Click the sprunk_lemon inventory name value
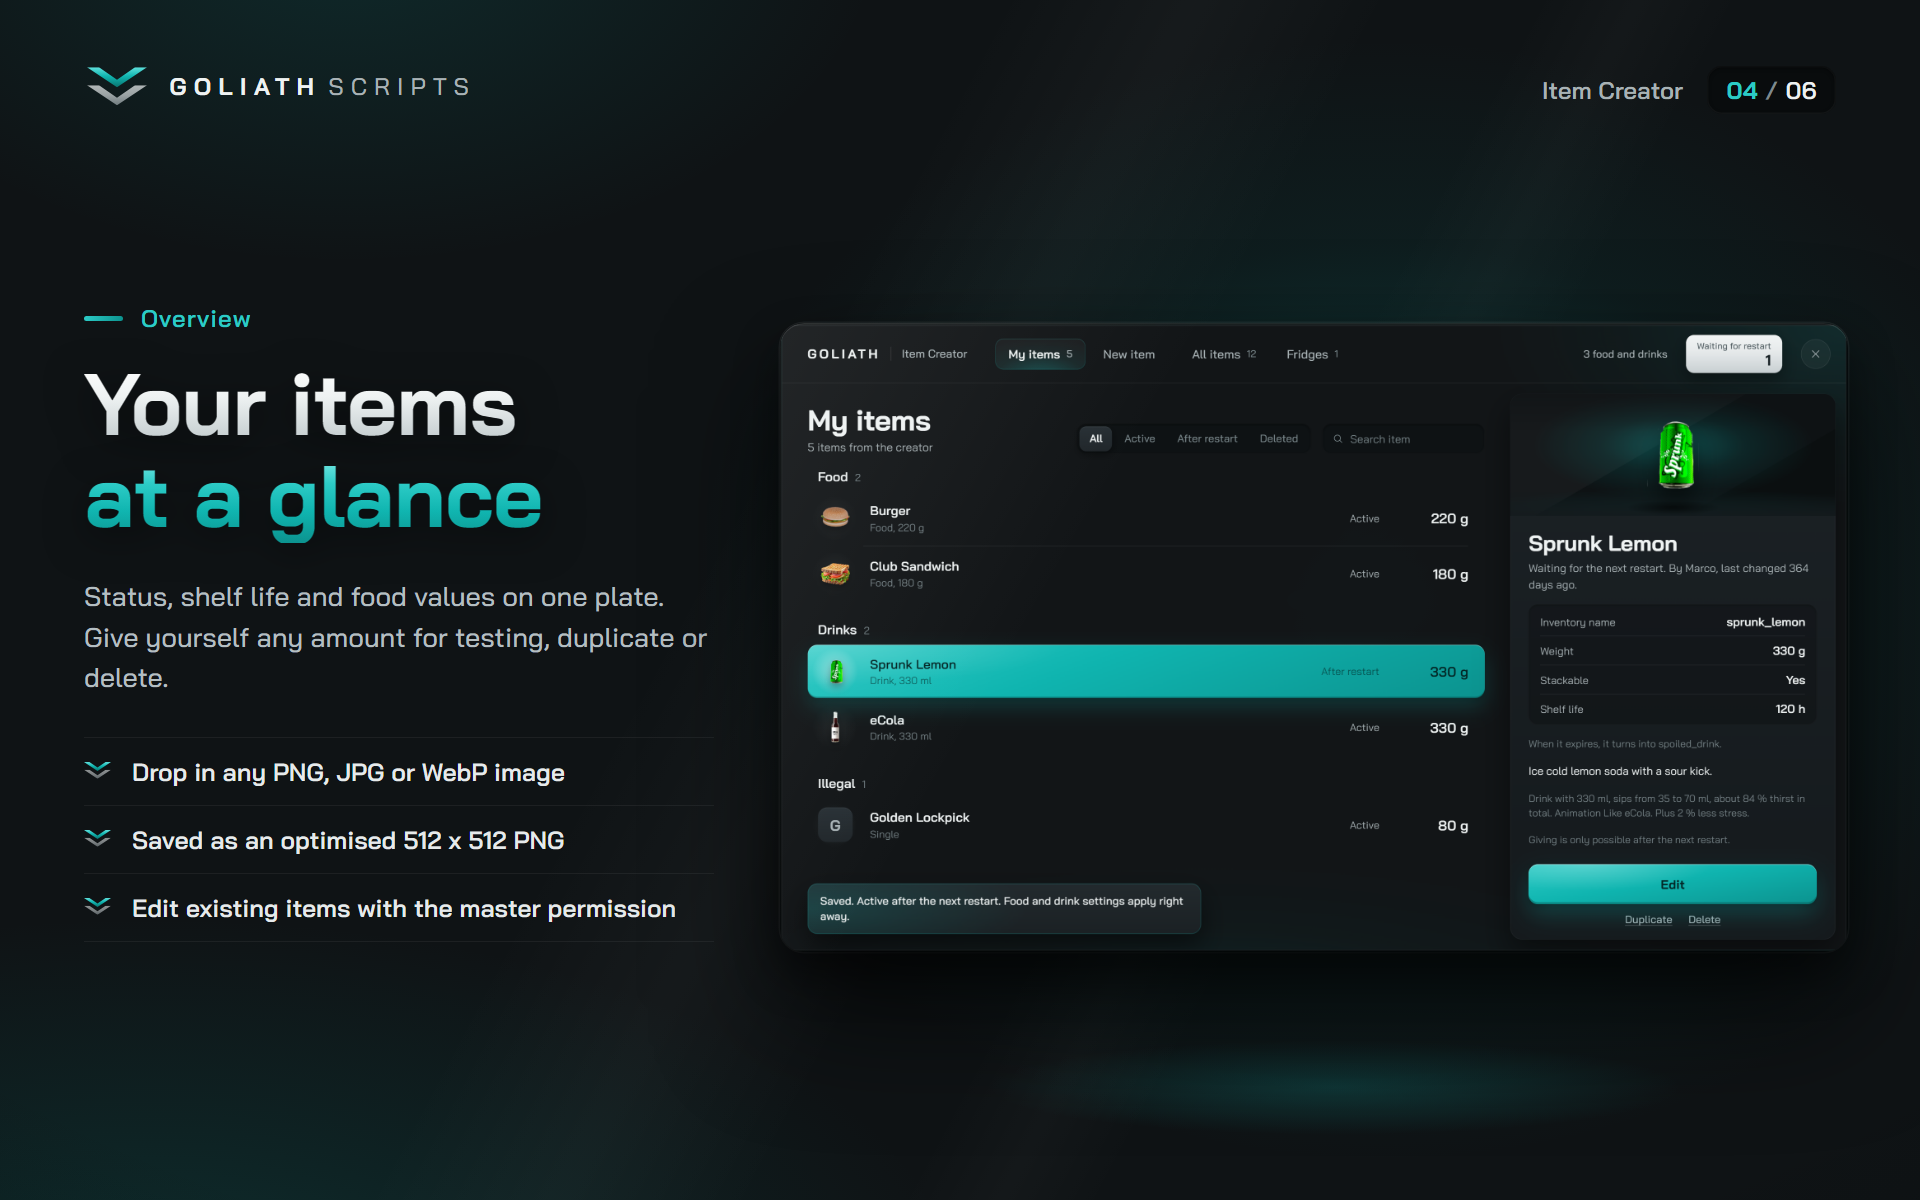 coord(1765,622)
